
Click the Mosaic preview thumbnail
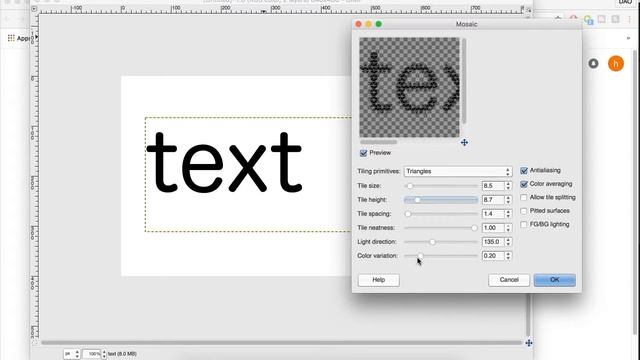(409, 87)
